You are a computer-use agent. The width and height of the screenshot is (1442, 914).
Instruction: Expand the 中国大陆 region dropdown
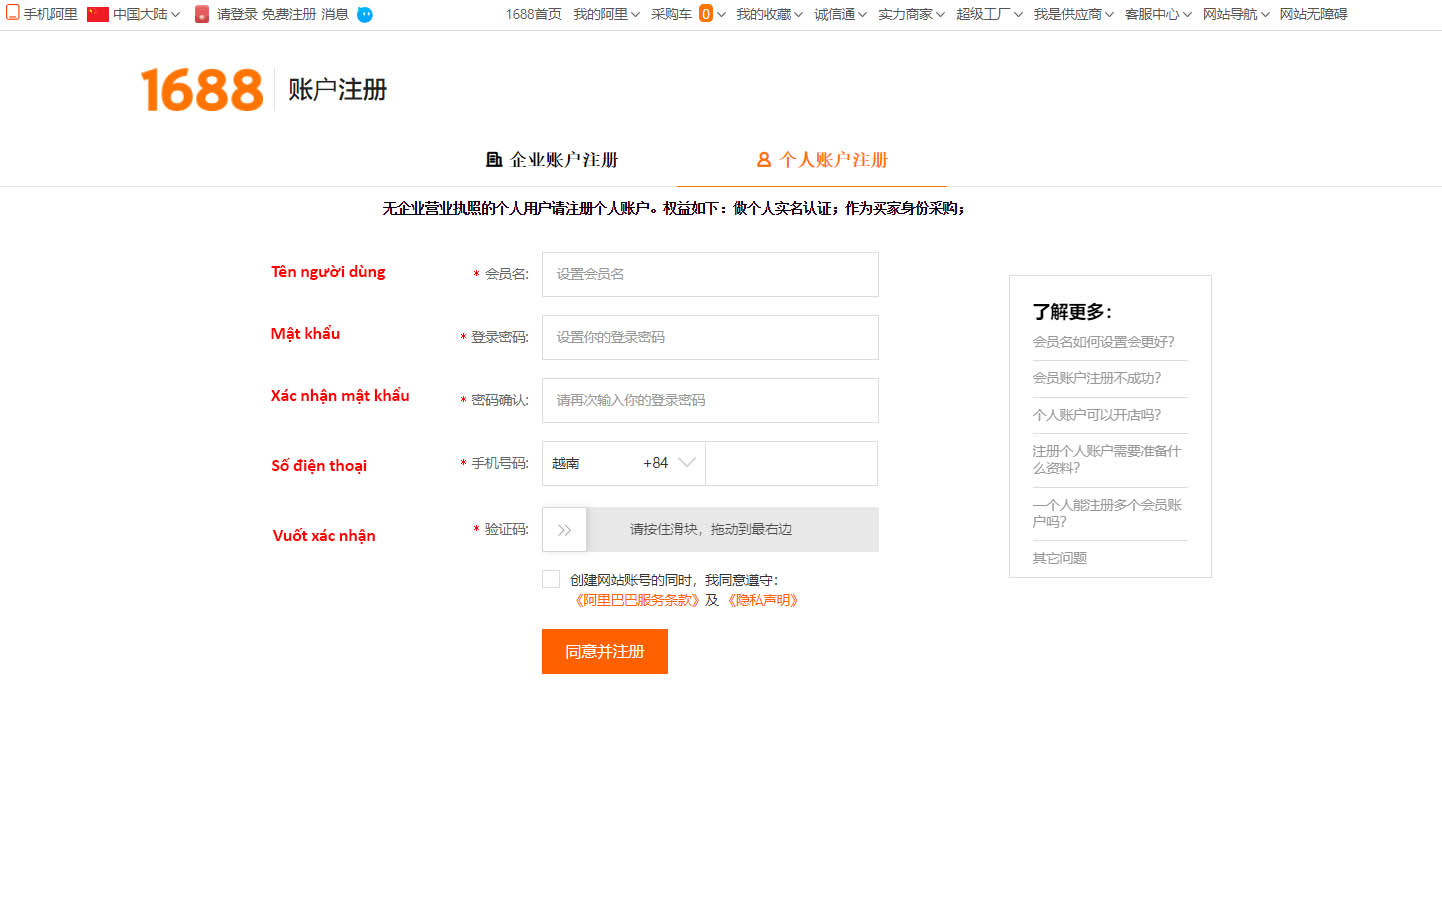146,14
